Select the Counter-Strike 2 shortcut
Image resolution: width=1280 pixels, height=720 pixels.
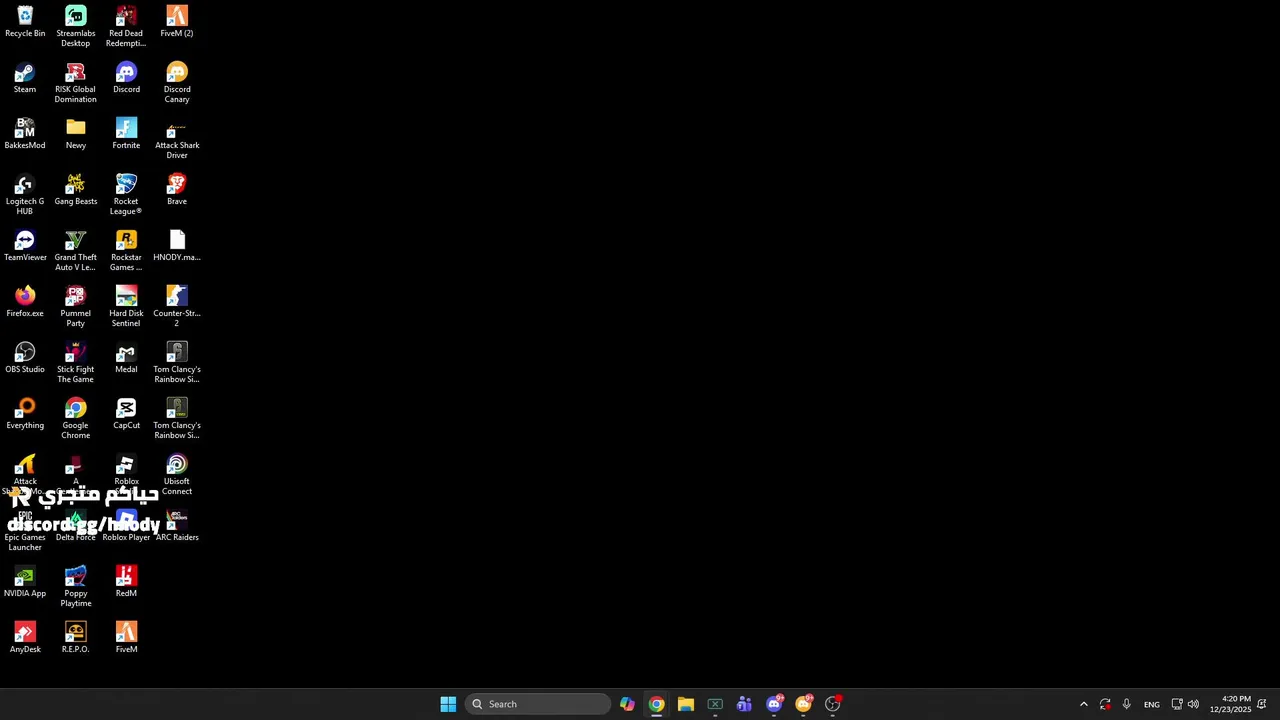177,307
